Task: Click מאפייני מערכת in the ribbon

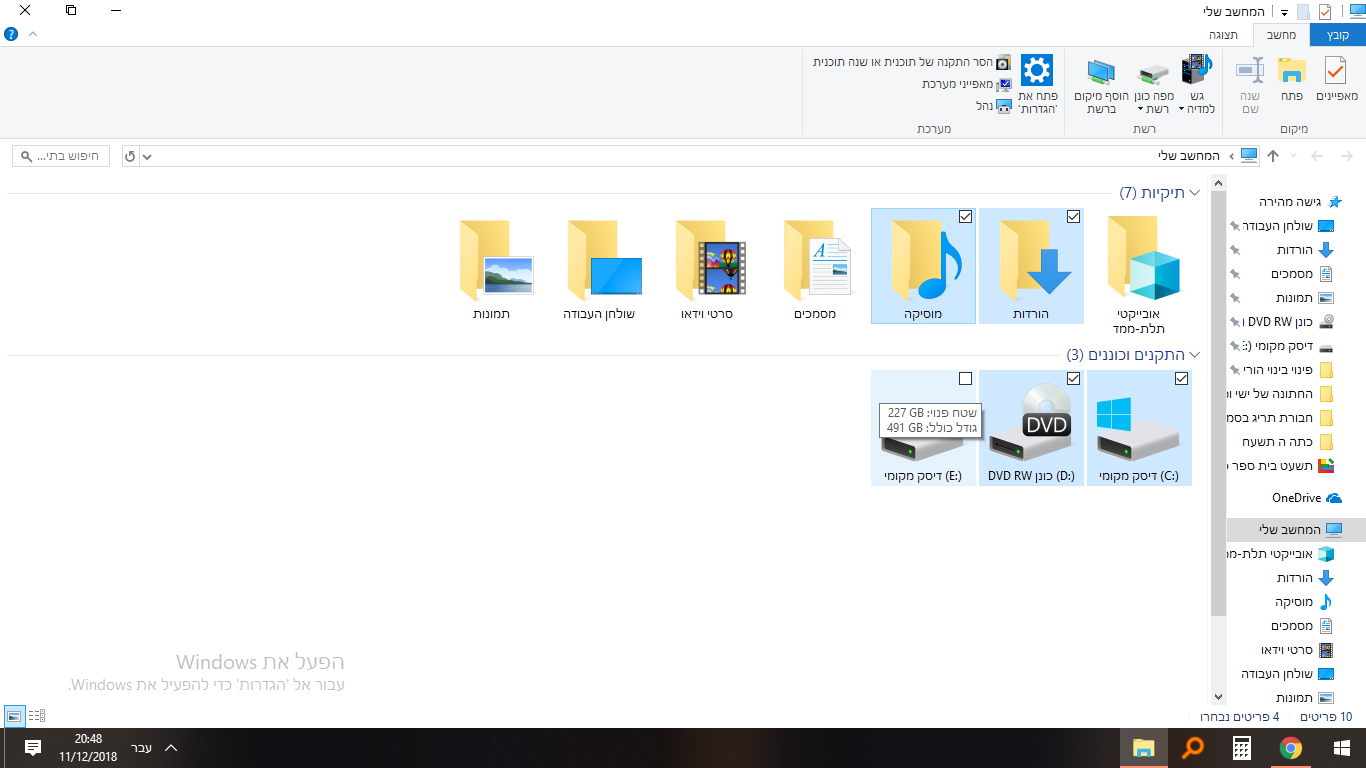Action: [x=966, y=84]
